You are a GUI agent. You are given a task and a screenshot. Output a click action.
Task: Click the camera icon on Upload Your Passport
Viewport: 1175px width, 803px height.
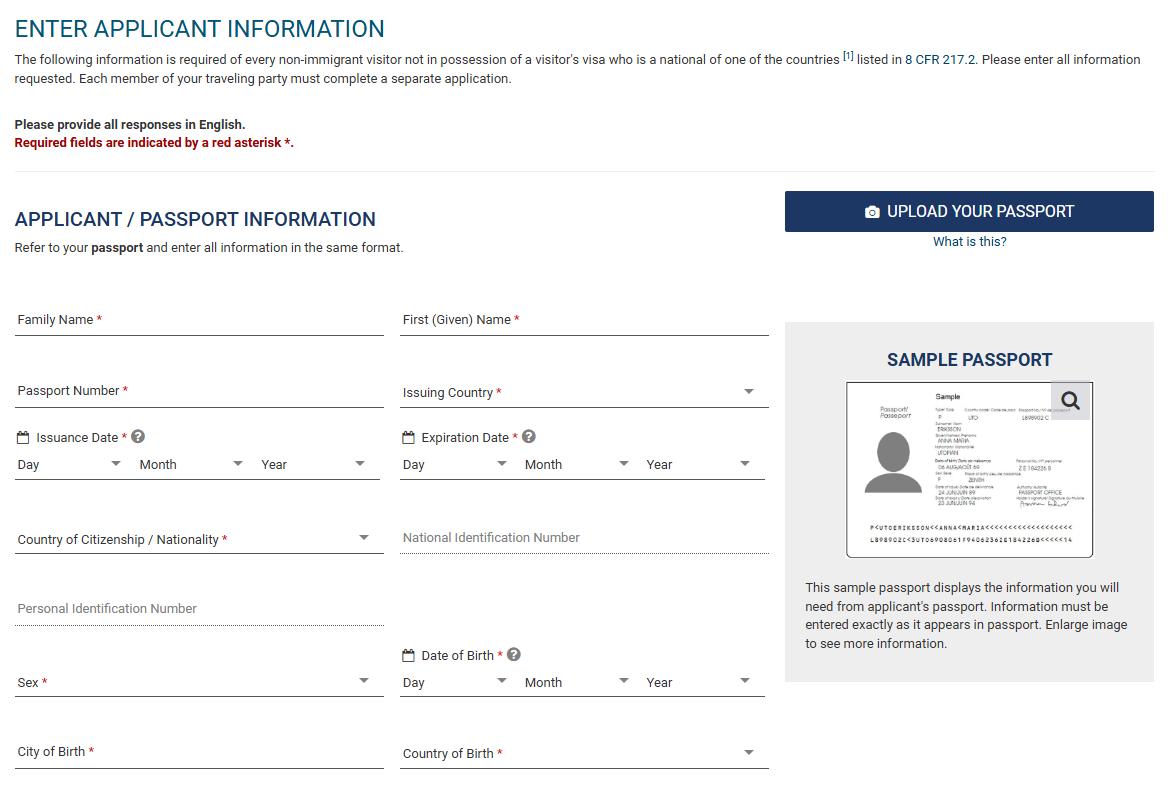[871, 211]
